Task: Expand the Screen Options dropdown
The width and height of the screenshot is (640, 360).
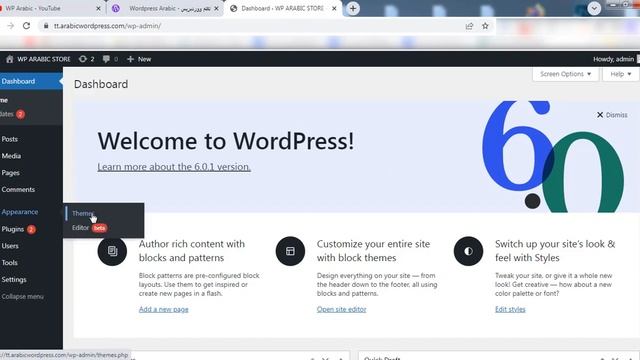Action: click(x=565, y=74)
